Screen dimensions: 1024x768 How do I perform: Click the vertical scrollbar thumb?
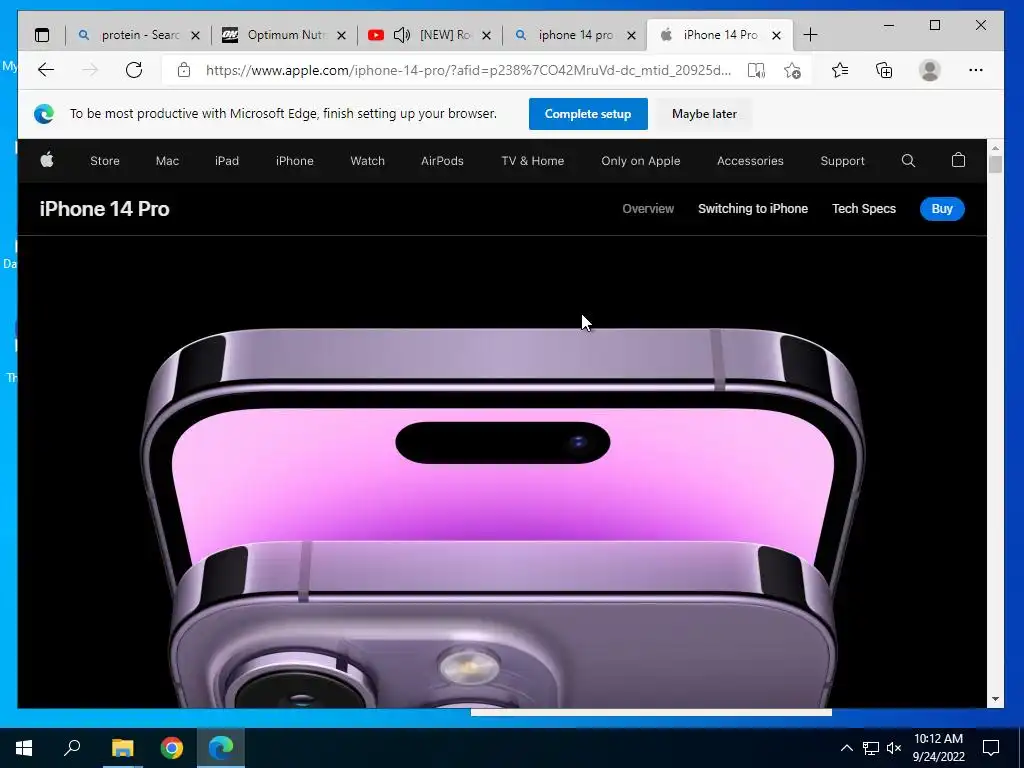click(x=995, y=164)
